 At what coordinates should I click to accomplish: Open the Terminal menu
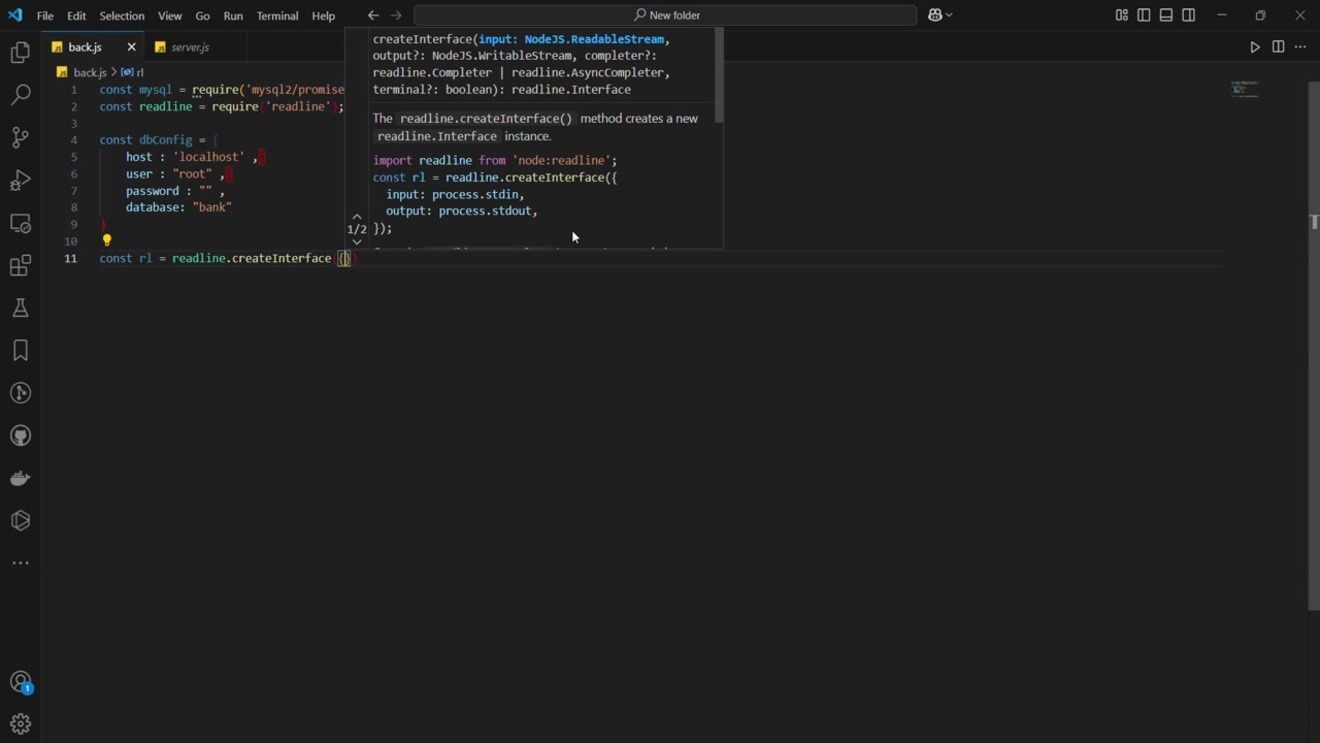click(277, 16)
